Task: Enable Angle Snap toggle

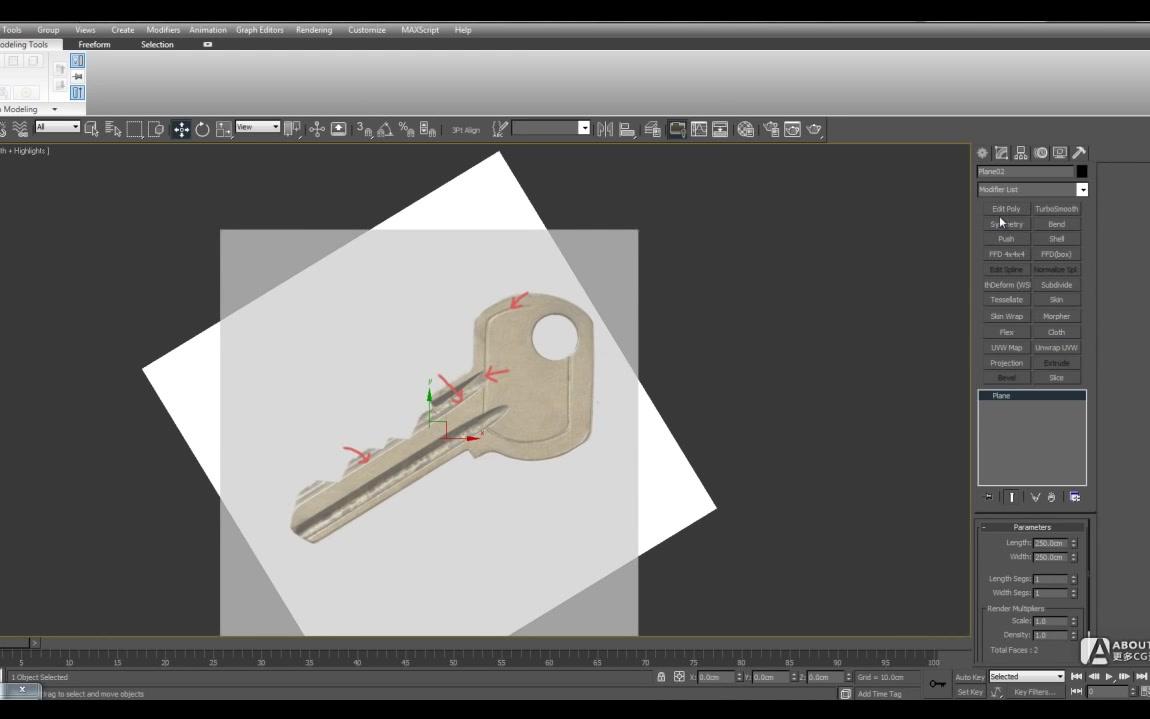Action: (385, 129)
